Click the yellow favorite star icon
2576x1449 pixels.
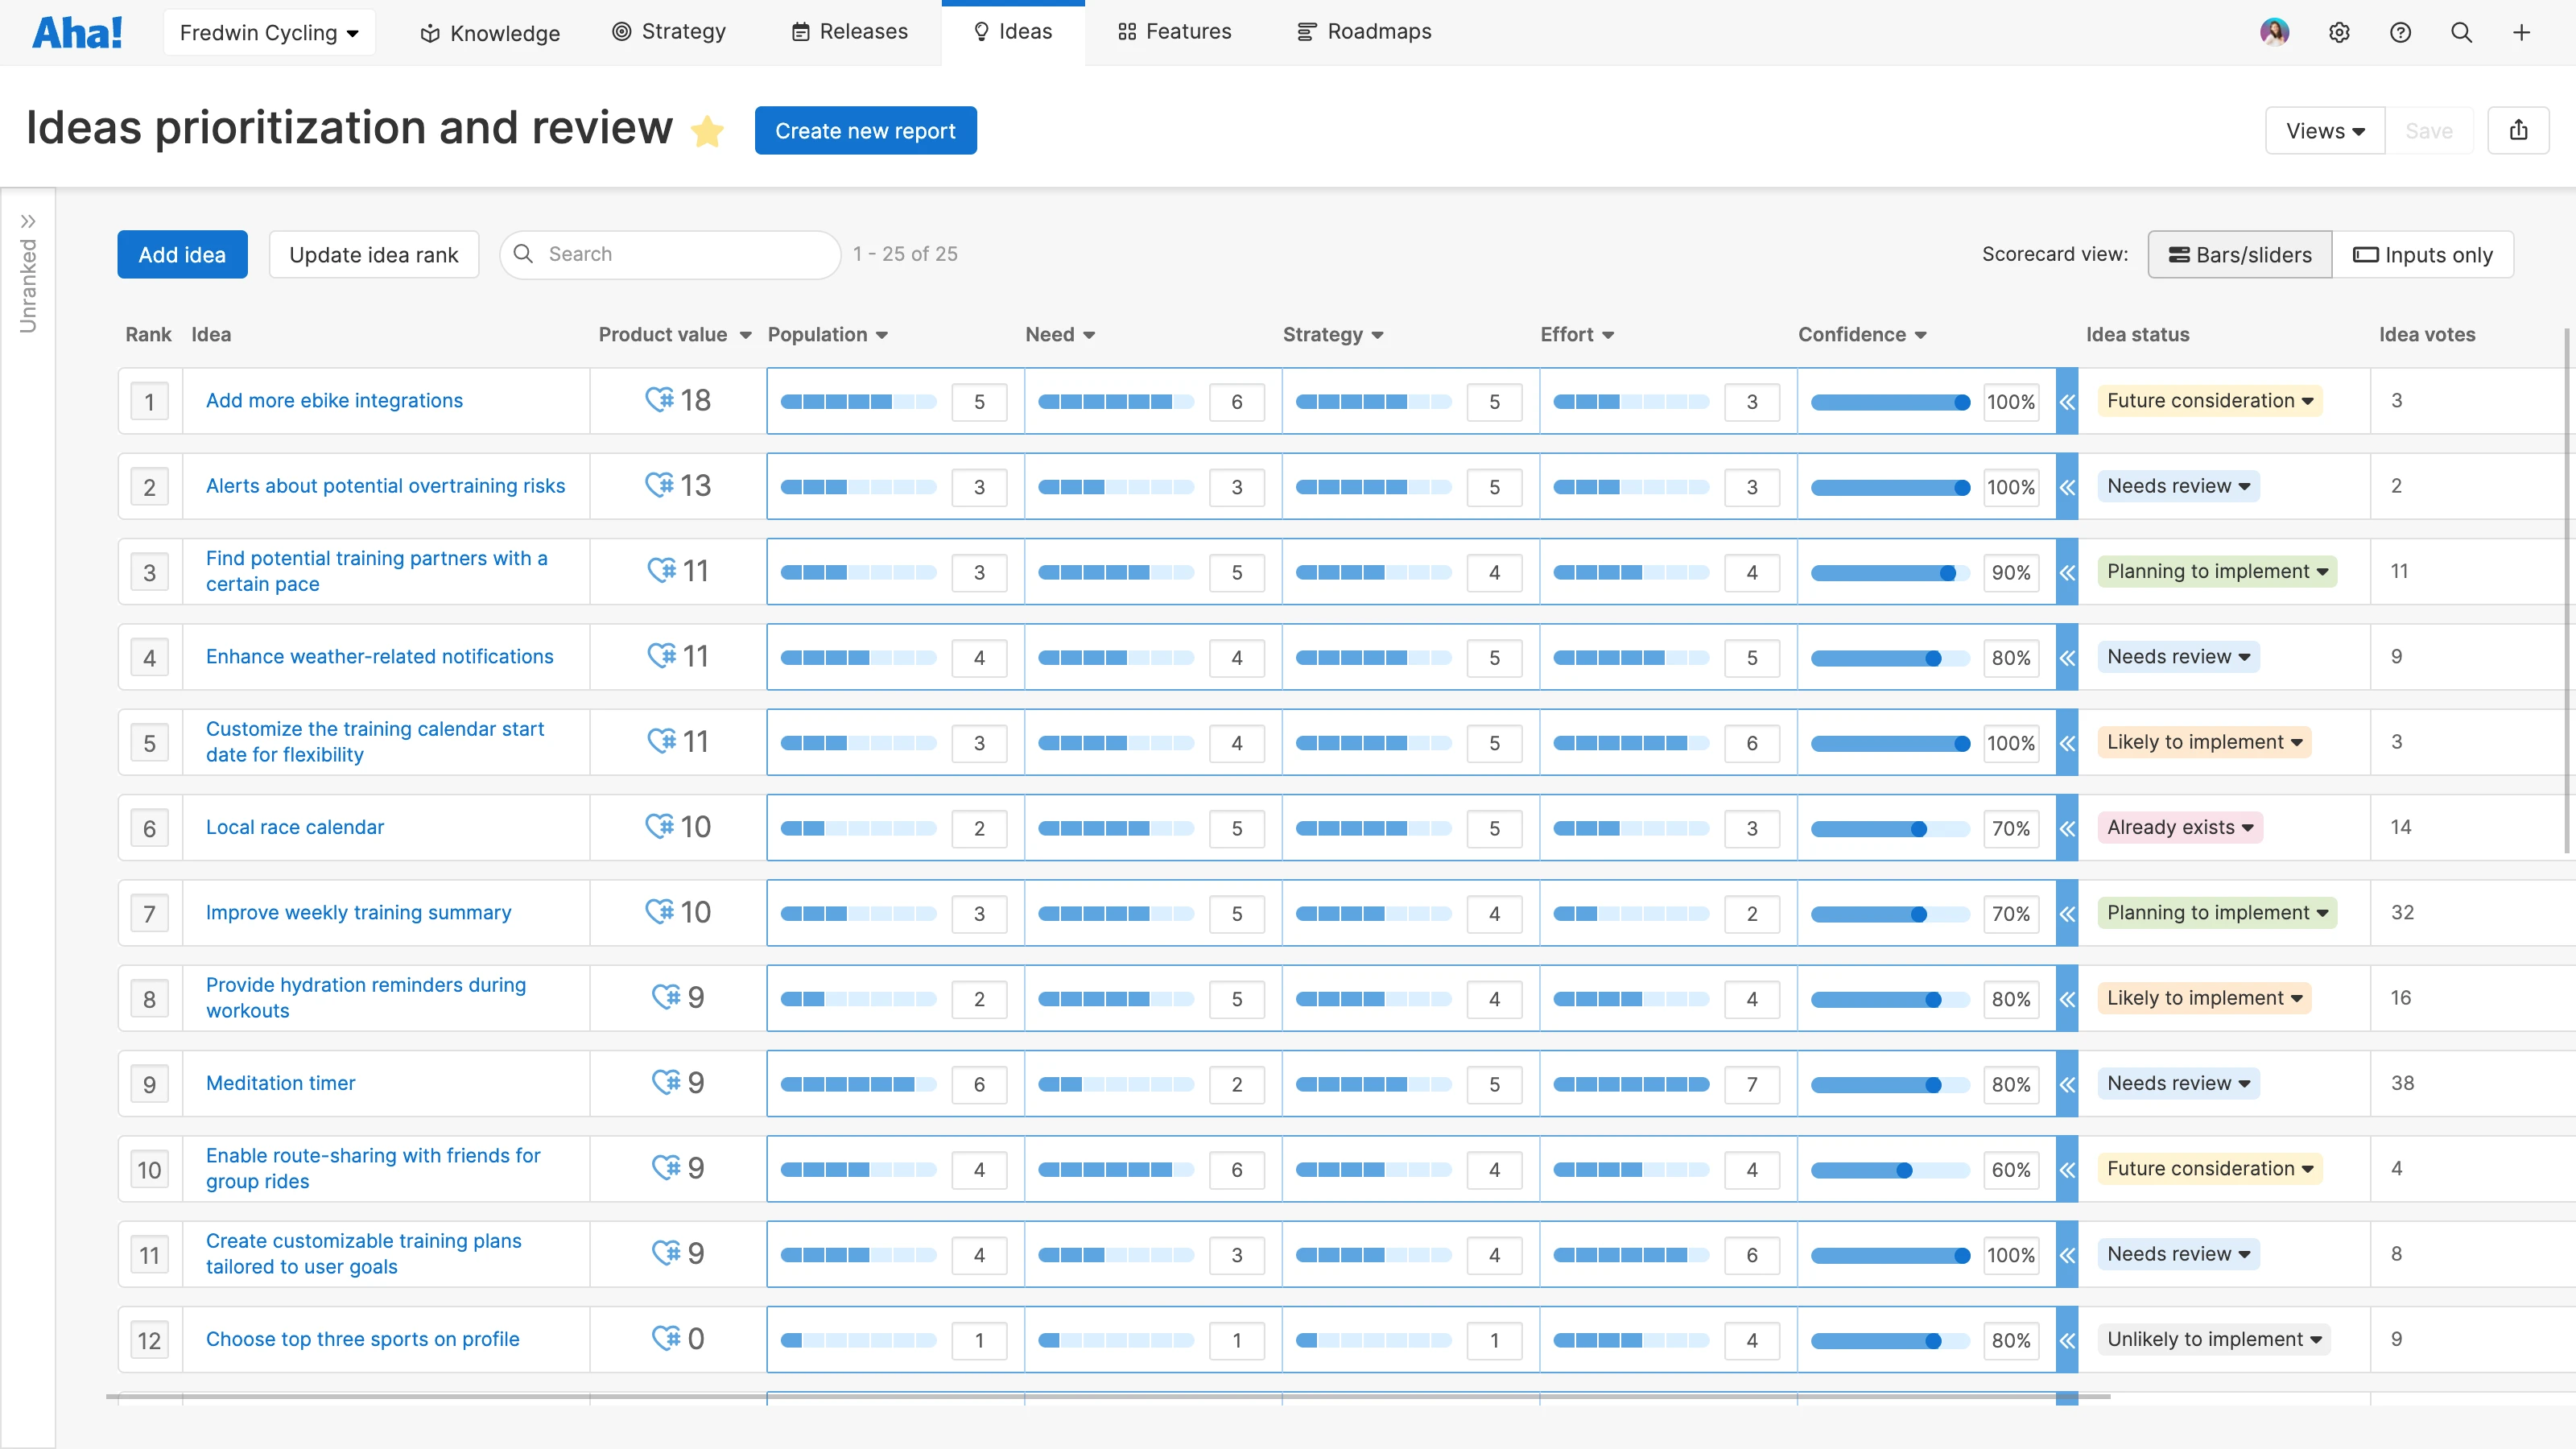coord(707,131)
